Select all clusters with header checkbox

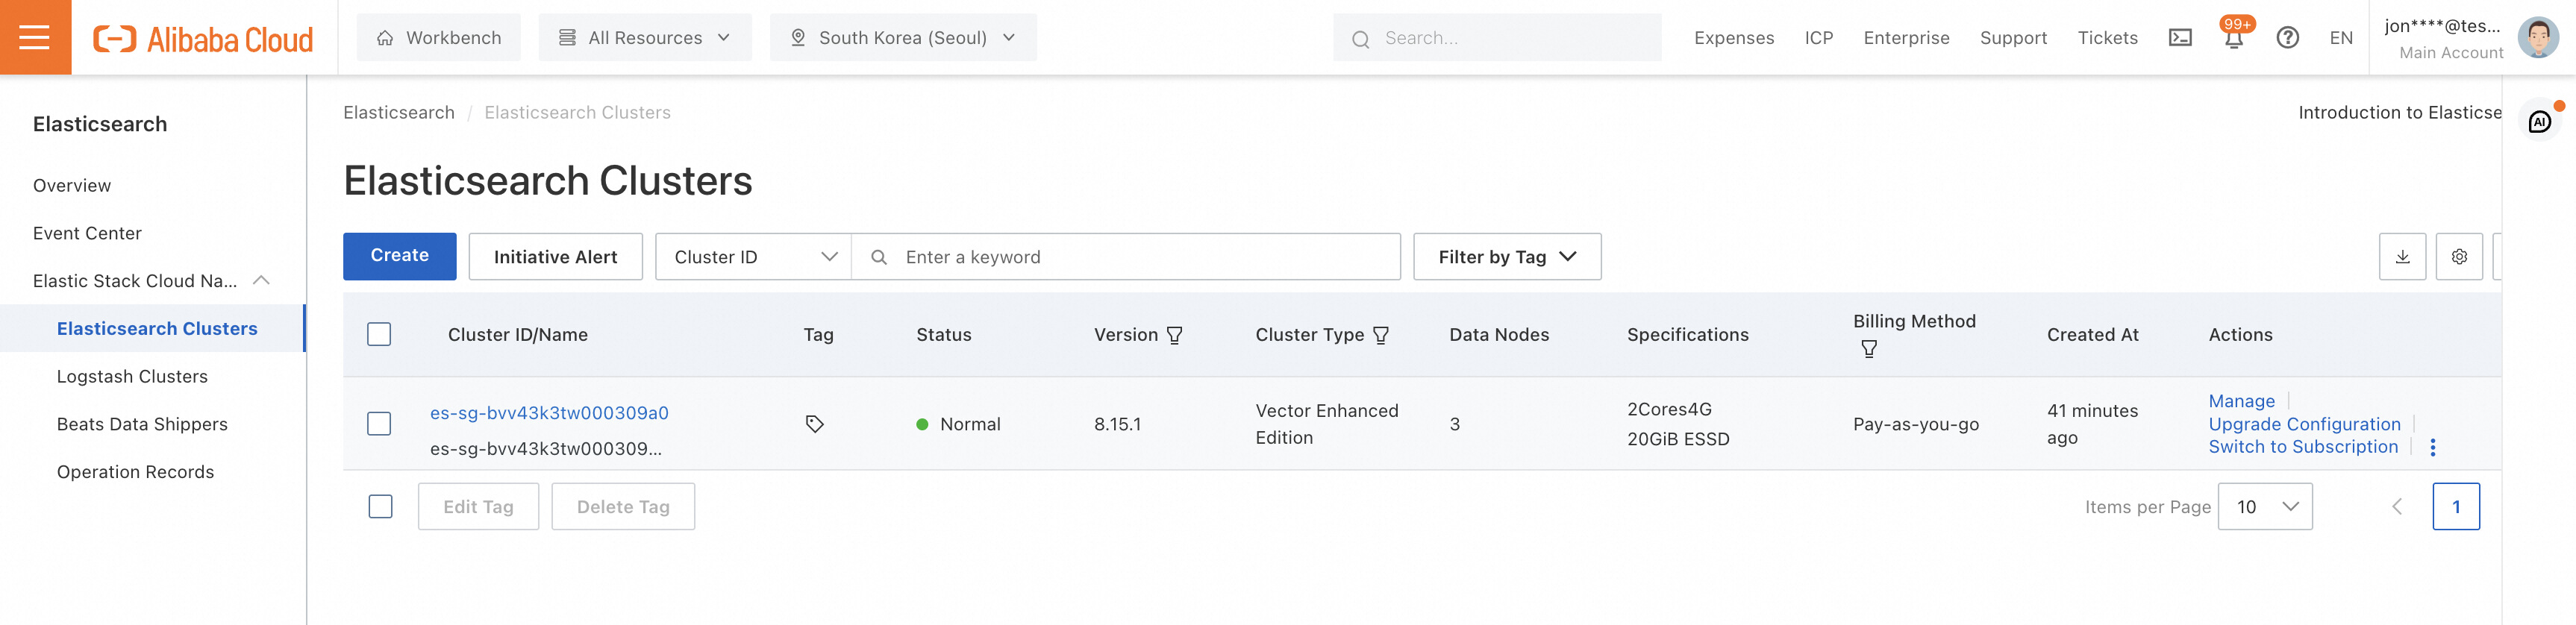click(379, 334)
